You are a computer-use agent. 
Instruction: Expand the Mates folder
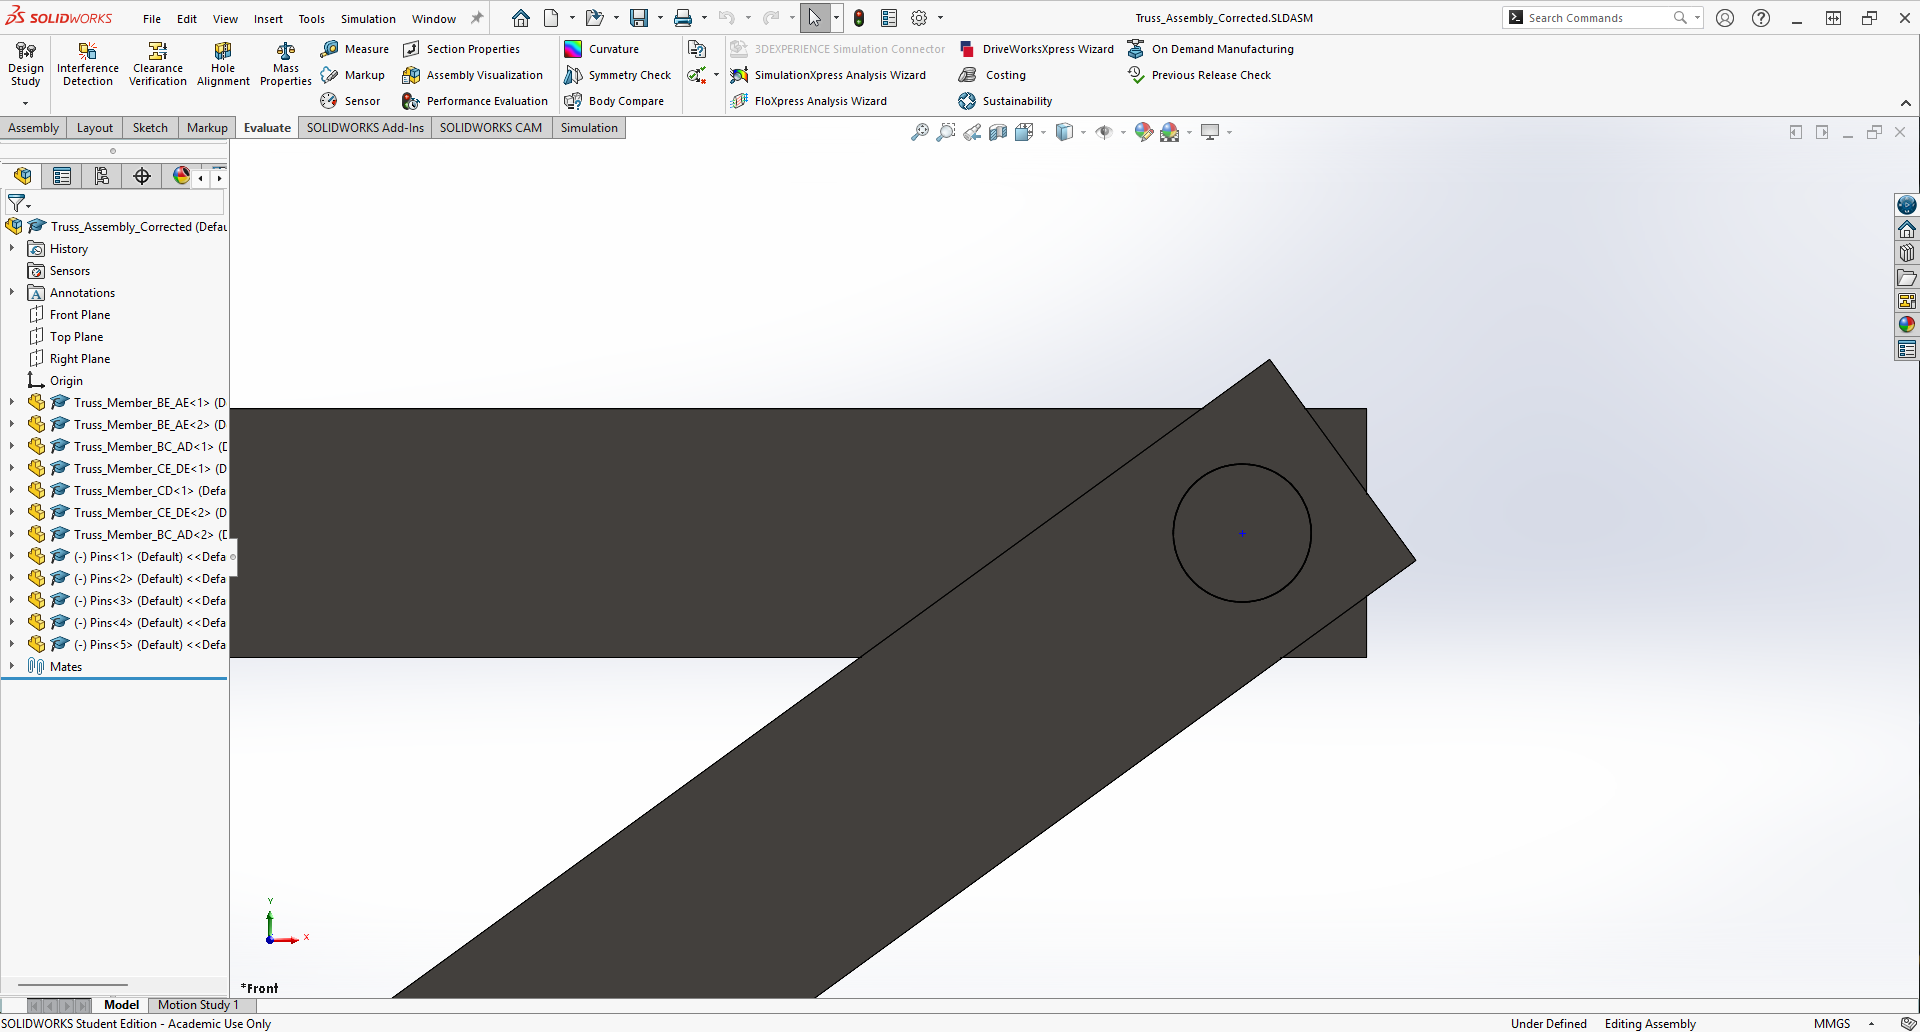[12, 667]
